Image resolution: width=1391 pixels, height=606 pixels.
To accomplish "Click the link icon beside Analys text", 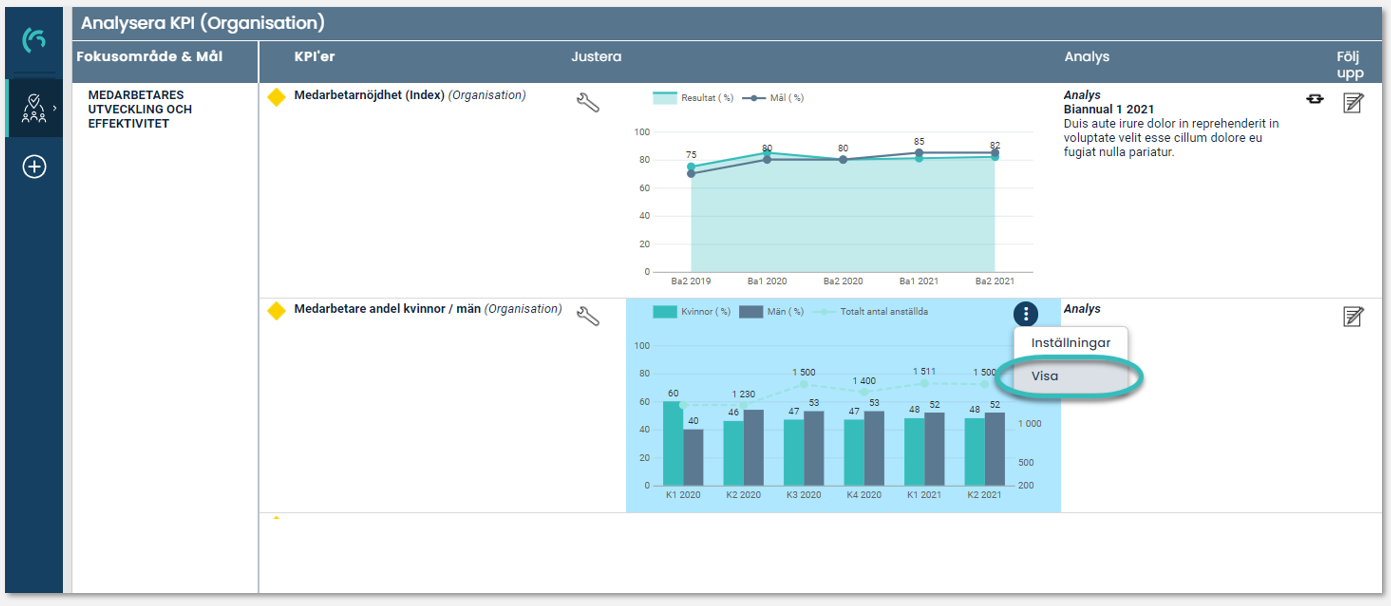I will (1315, 99).
